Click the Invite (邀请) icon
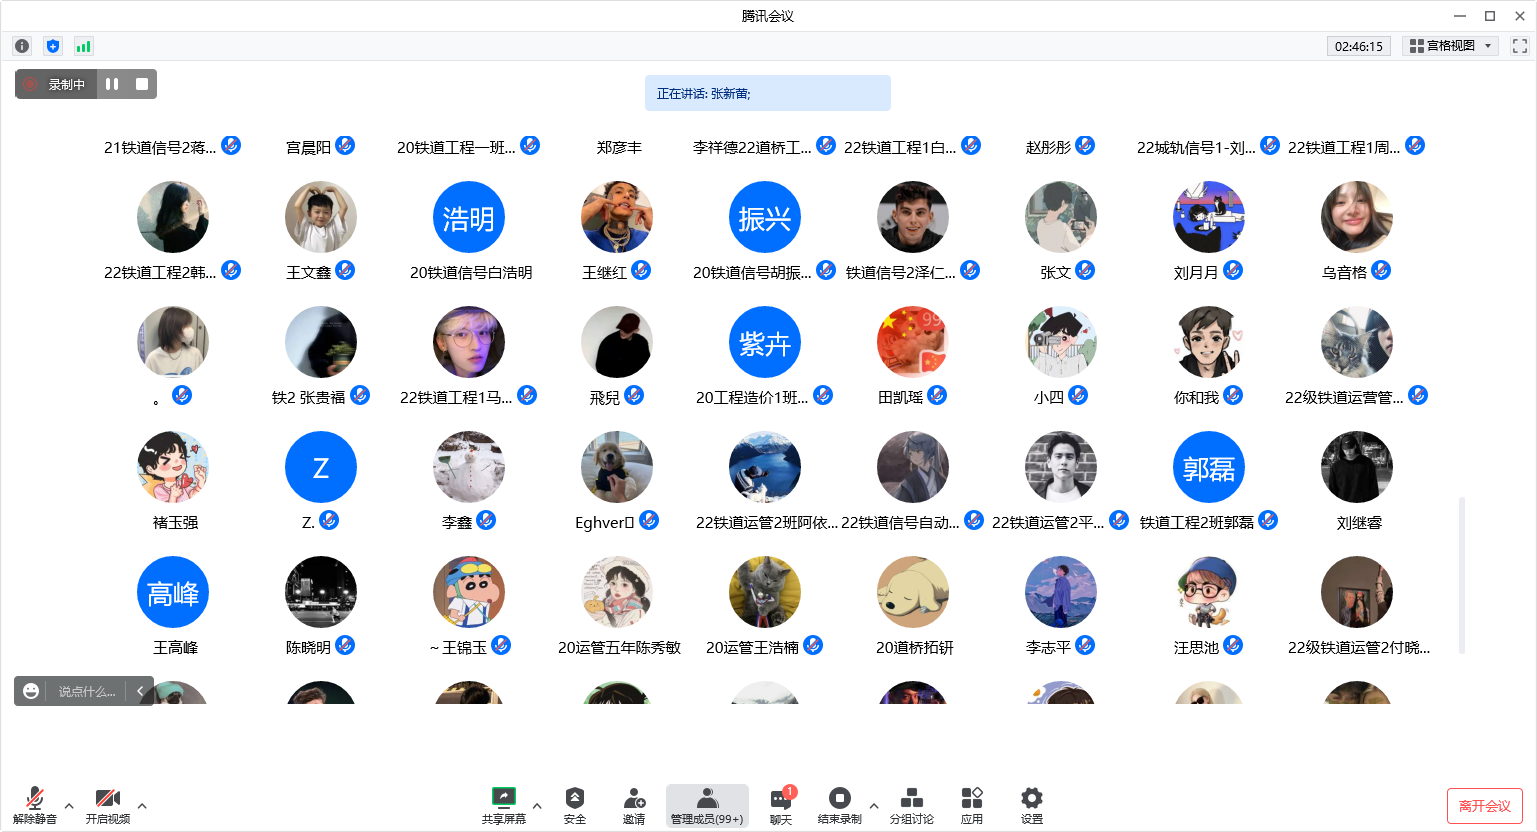Image resolution: width=1537 pixels, height=832 pixels. tap(634, 805)
